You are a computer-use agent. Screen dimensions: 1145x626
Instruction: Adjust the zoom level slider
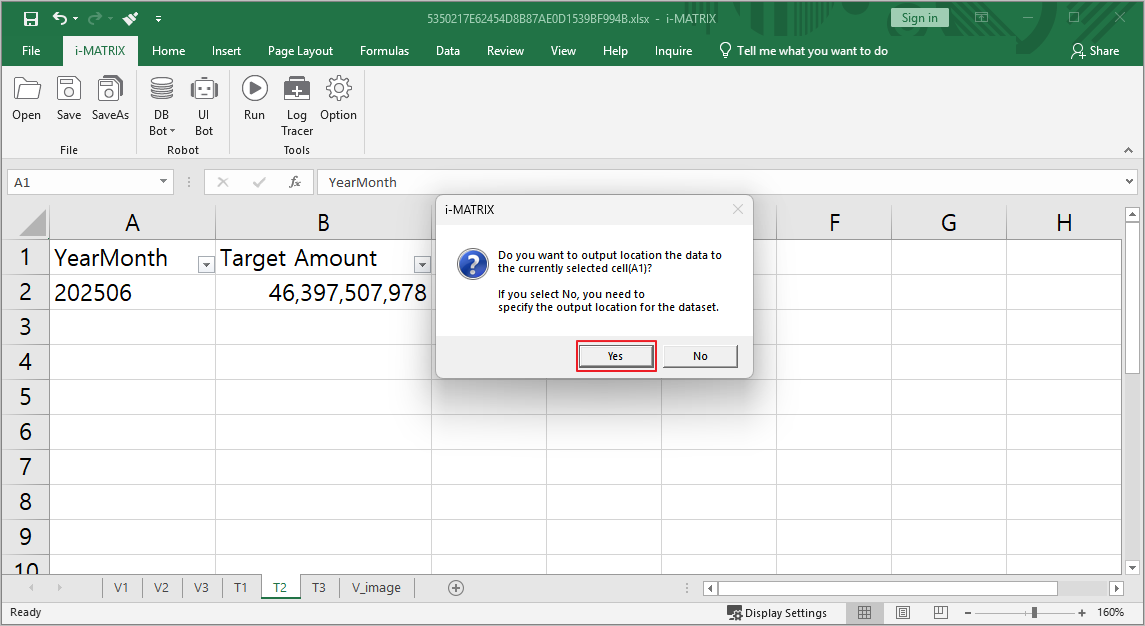click(x=1034, y=612)
